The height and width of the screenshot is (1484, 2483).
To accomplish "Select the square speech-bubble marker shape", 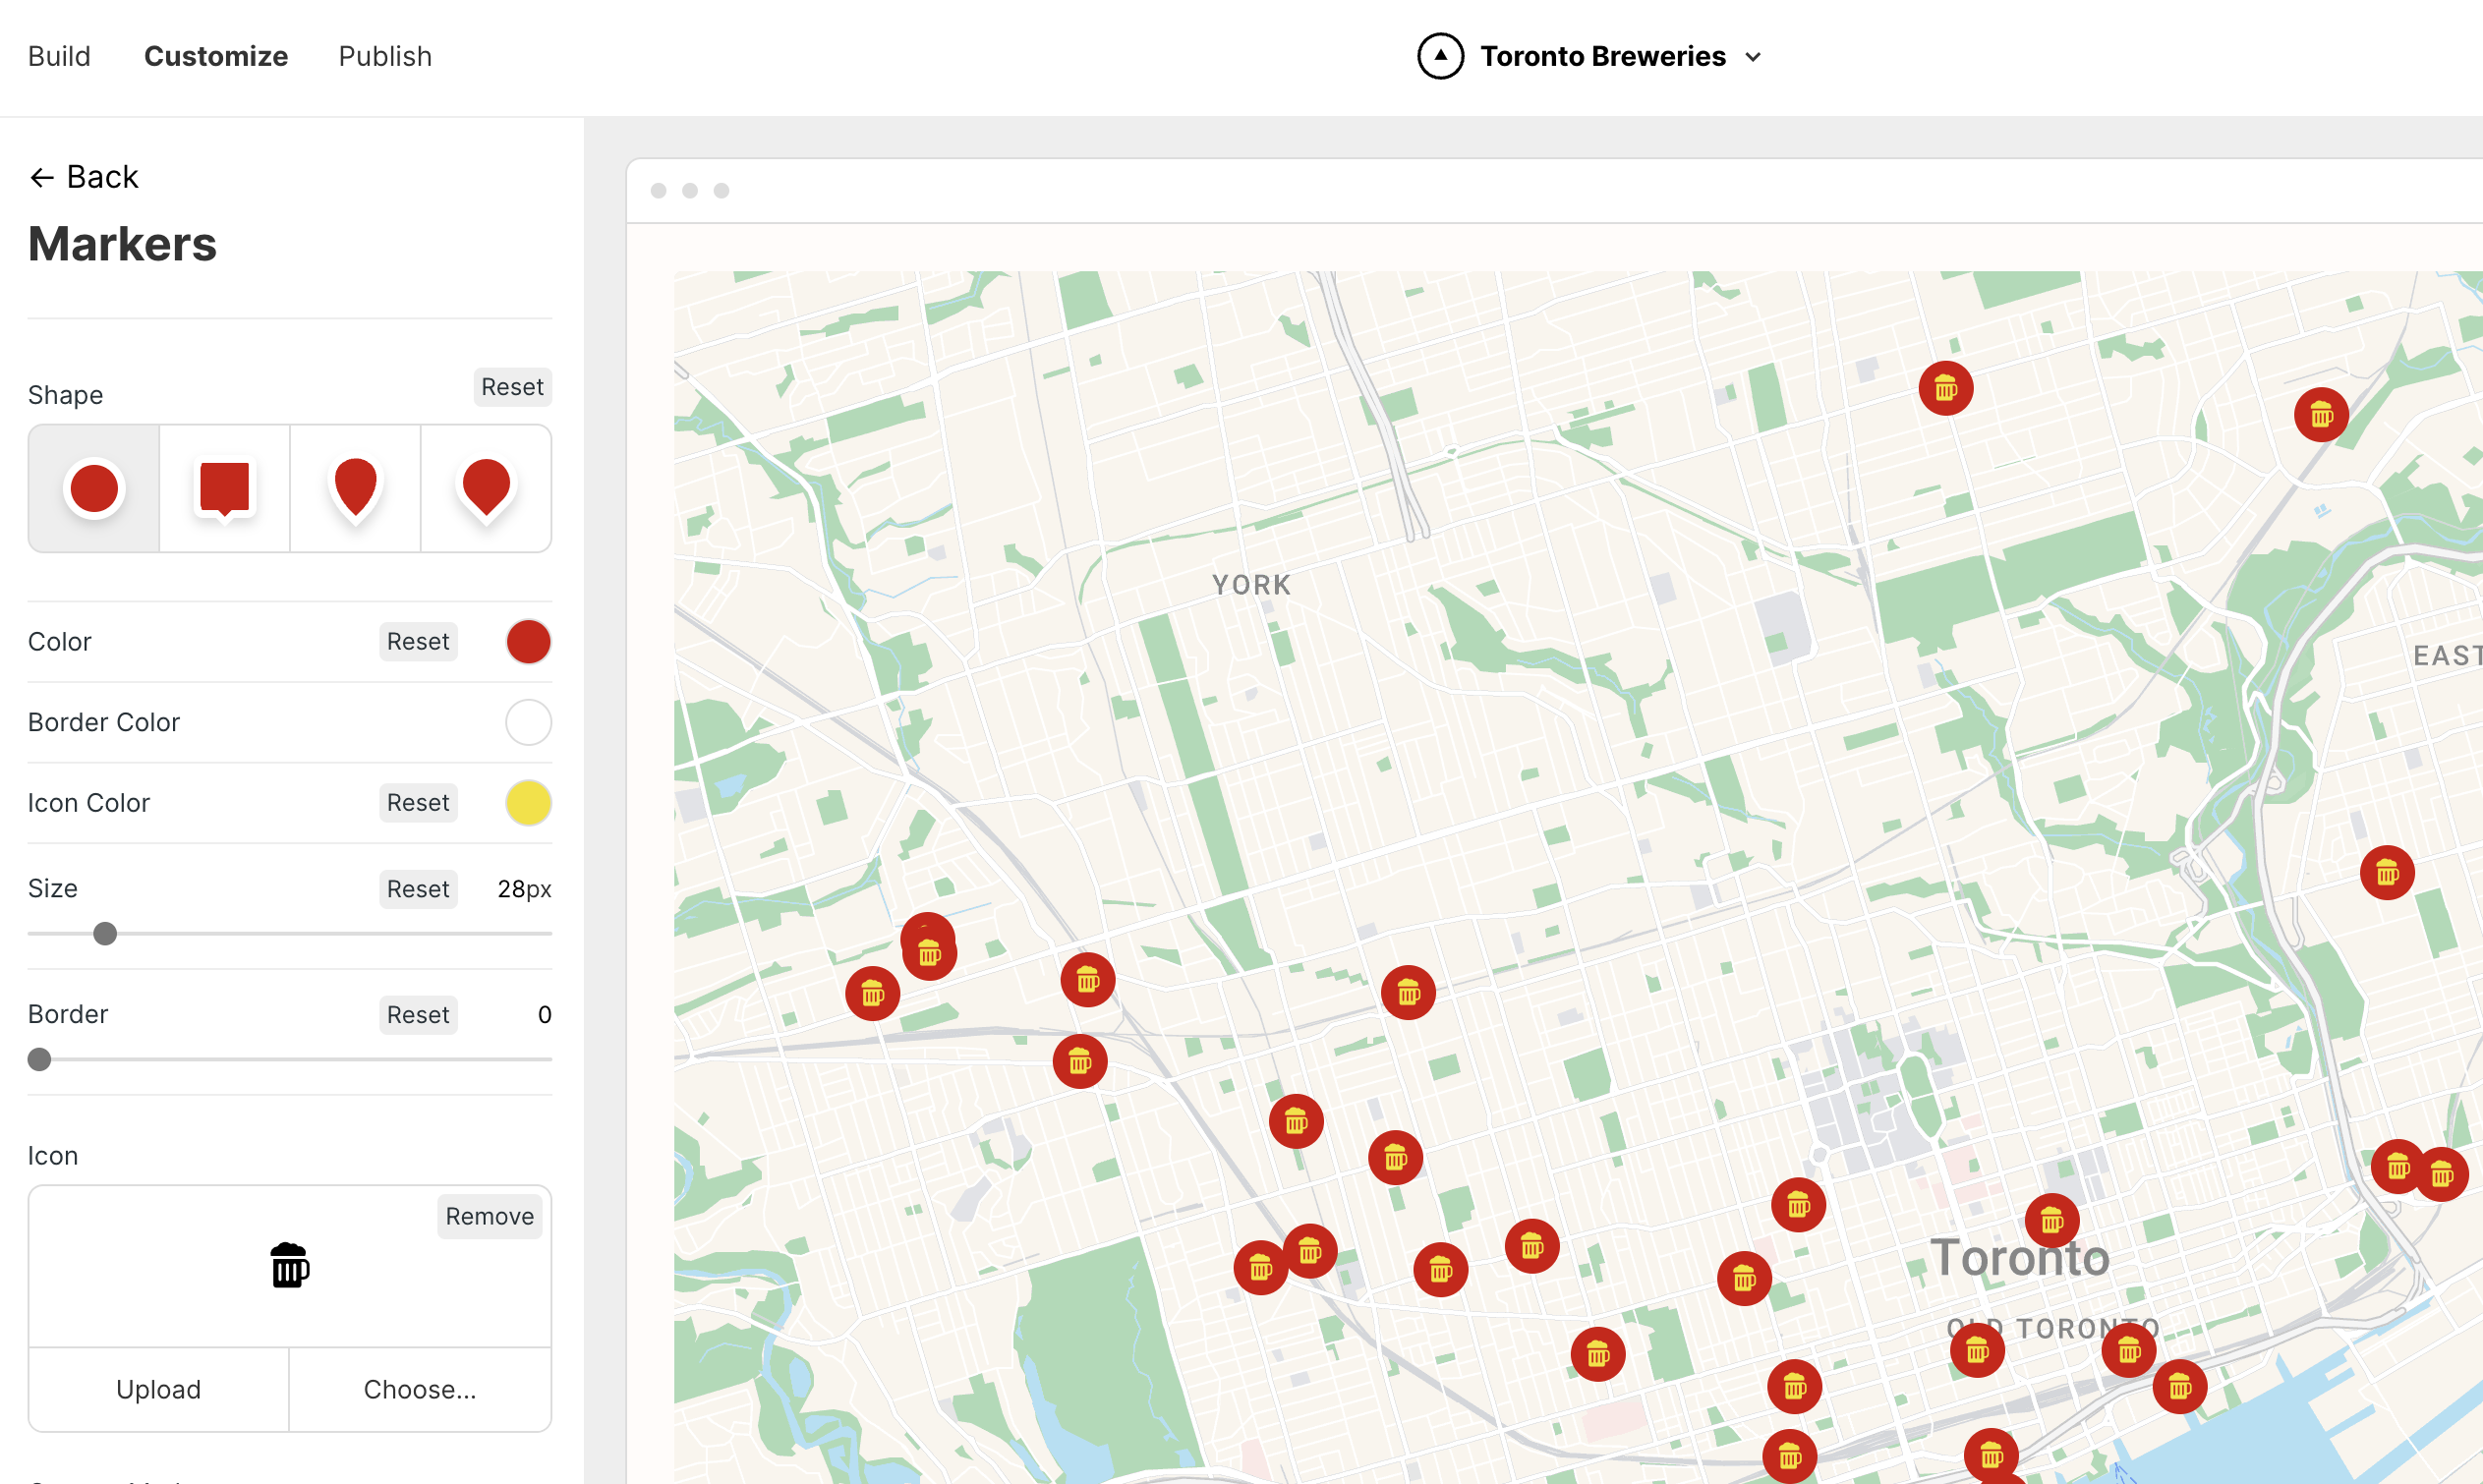I will (x=225, y=489).
